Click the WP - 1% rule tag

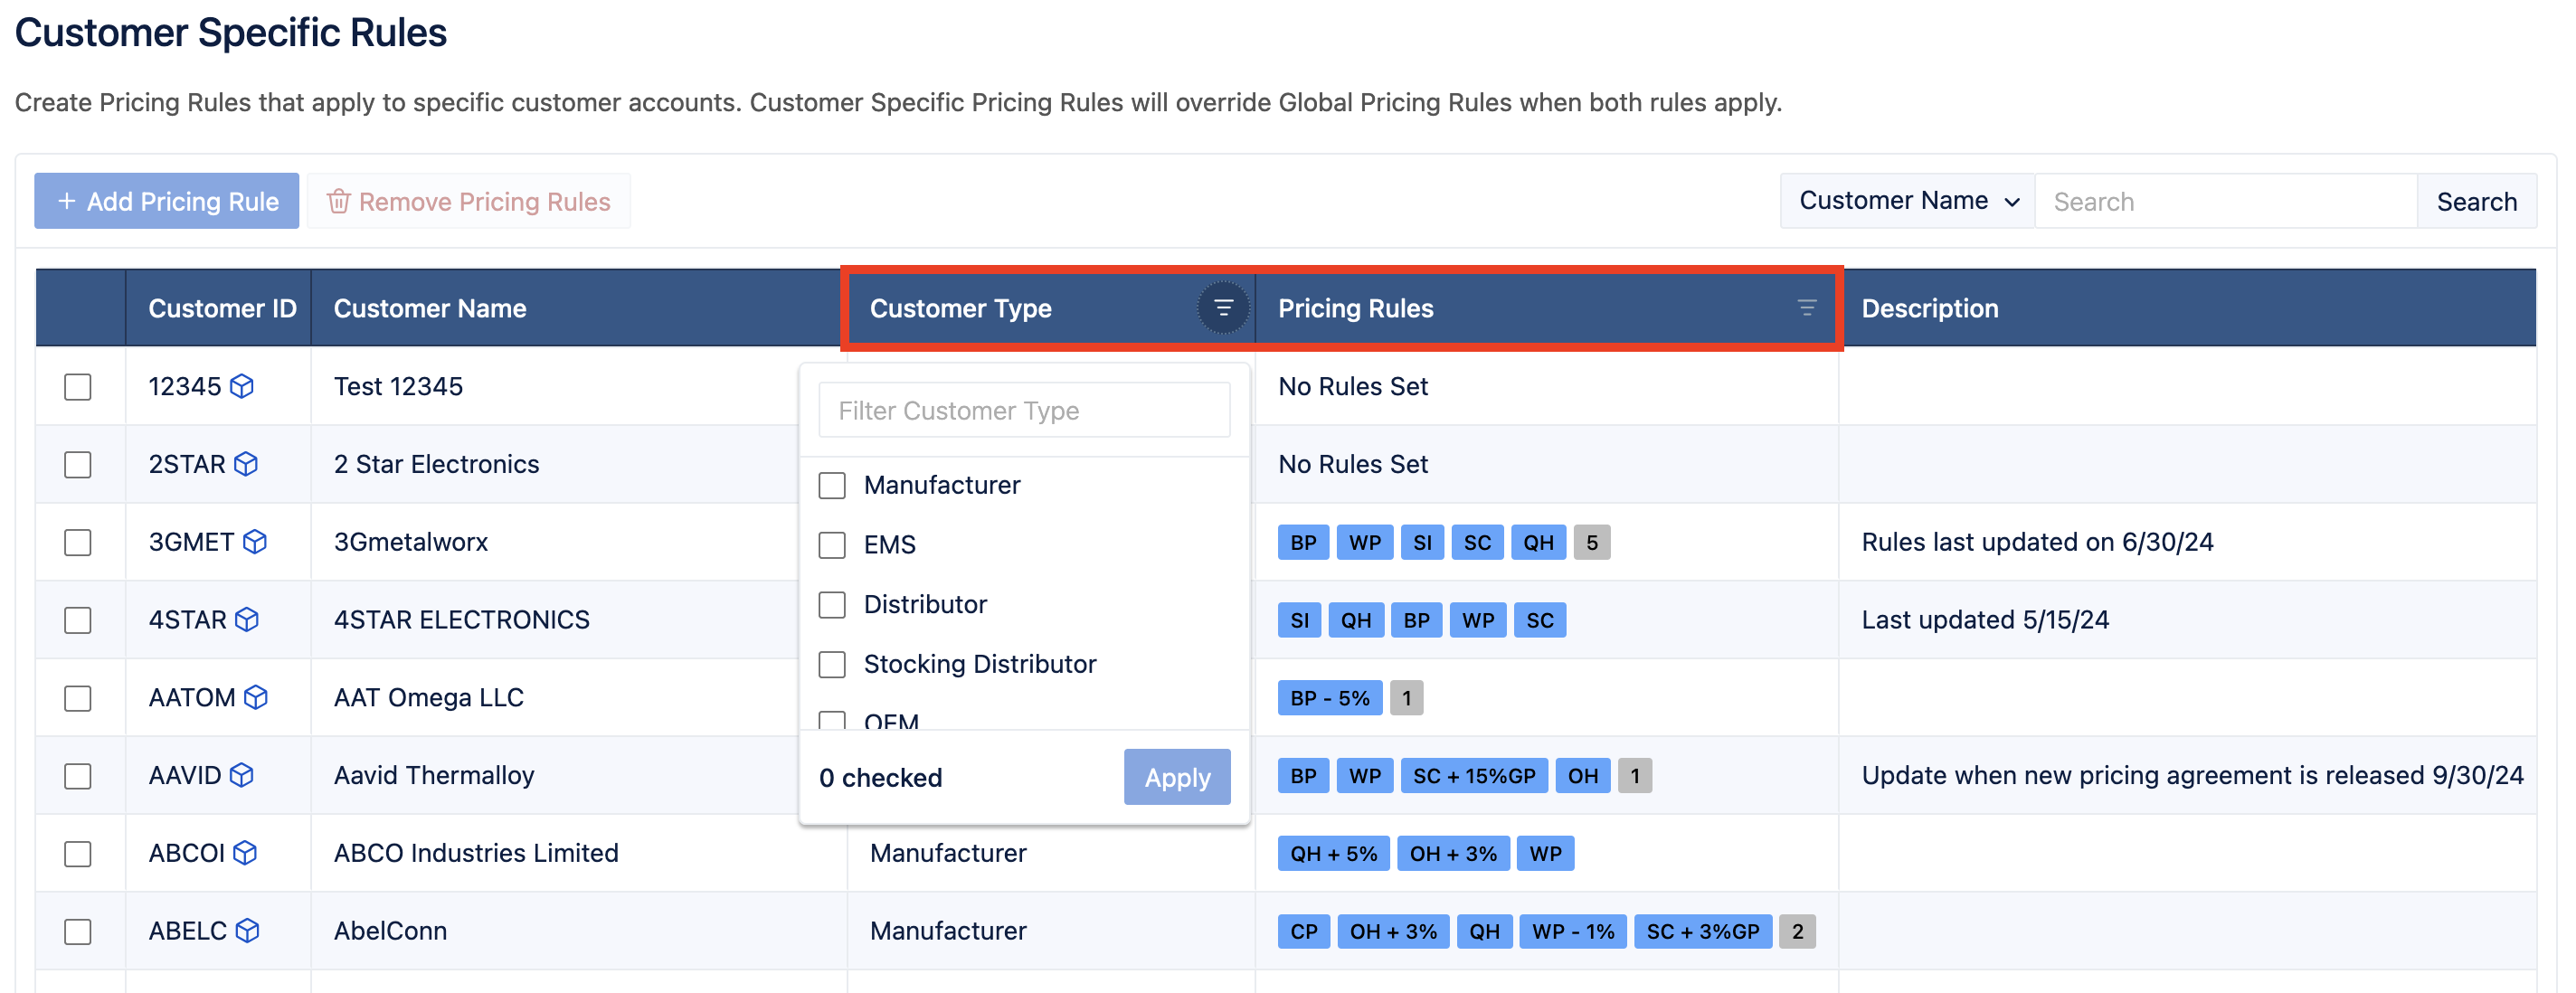click(x=1572, y=932)
